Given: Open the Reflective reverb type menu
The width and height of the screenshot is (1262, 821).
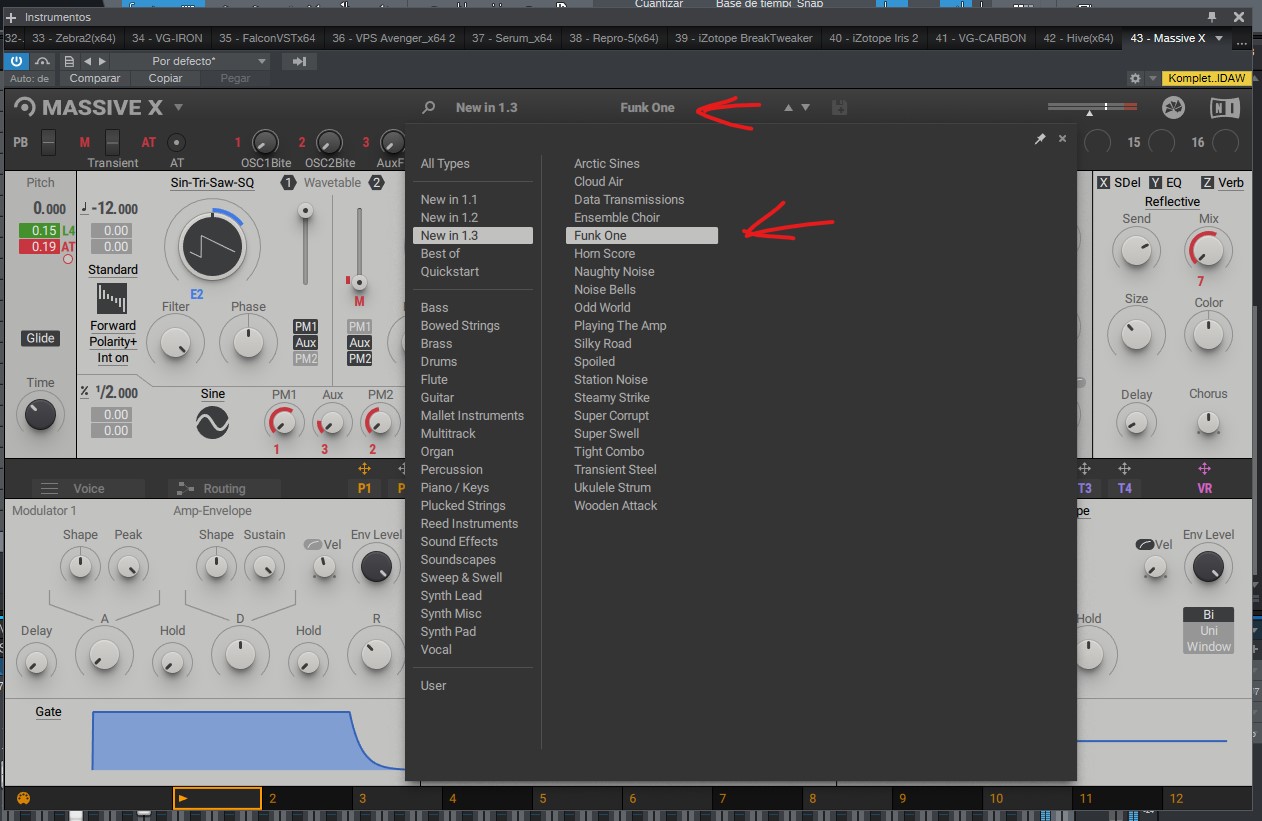Looking at the screenshot, I should click(x=1172, y=201).
